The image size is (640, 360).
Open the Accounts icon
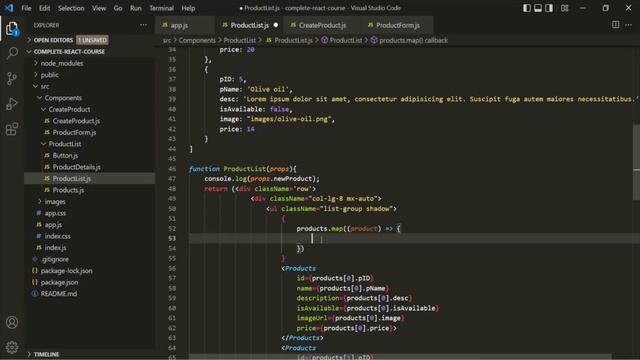(x=12, y=322)
